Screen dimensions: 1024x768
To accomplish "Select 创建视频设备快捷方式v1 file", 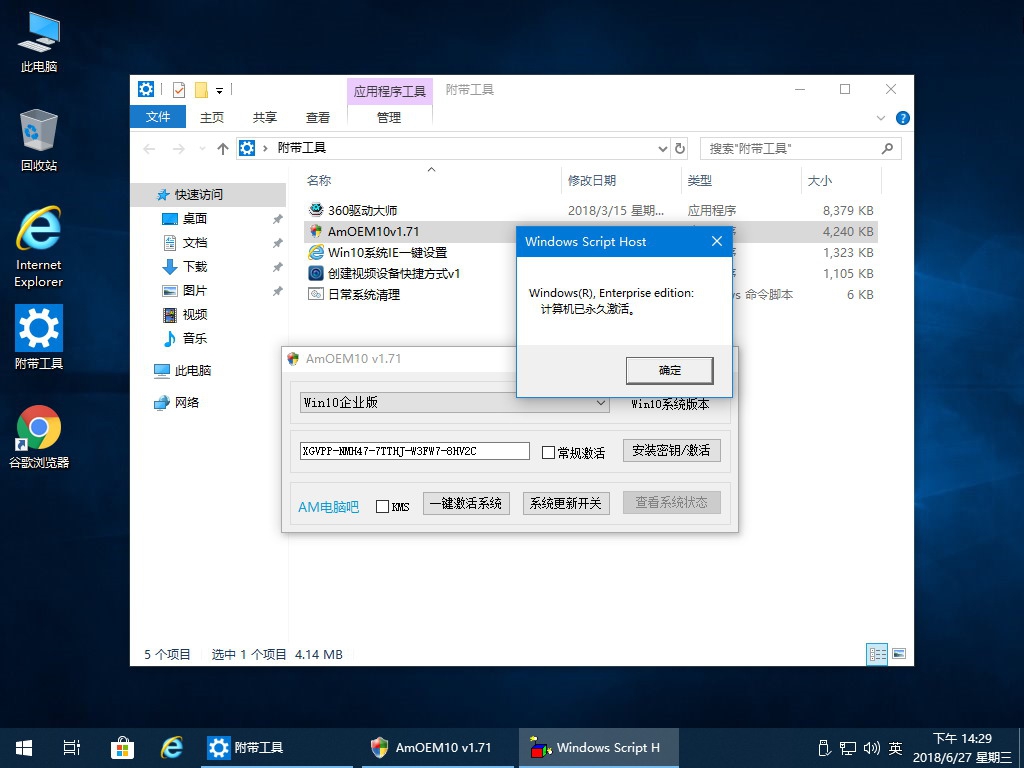I will [x=394, y=273].
